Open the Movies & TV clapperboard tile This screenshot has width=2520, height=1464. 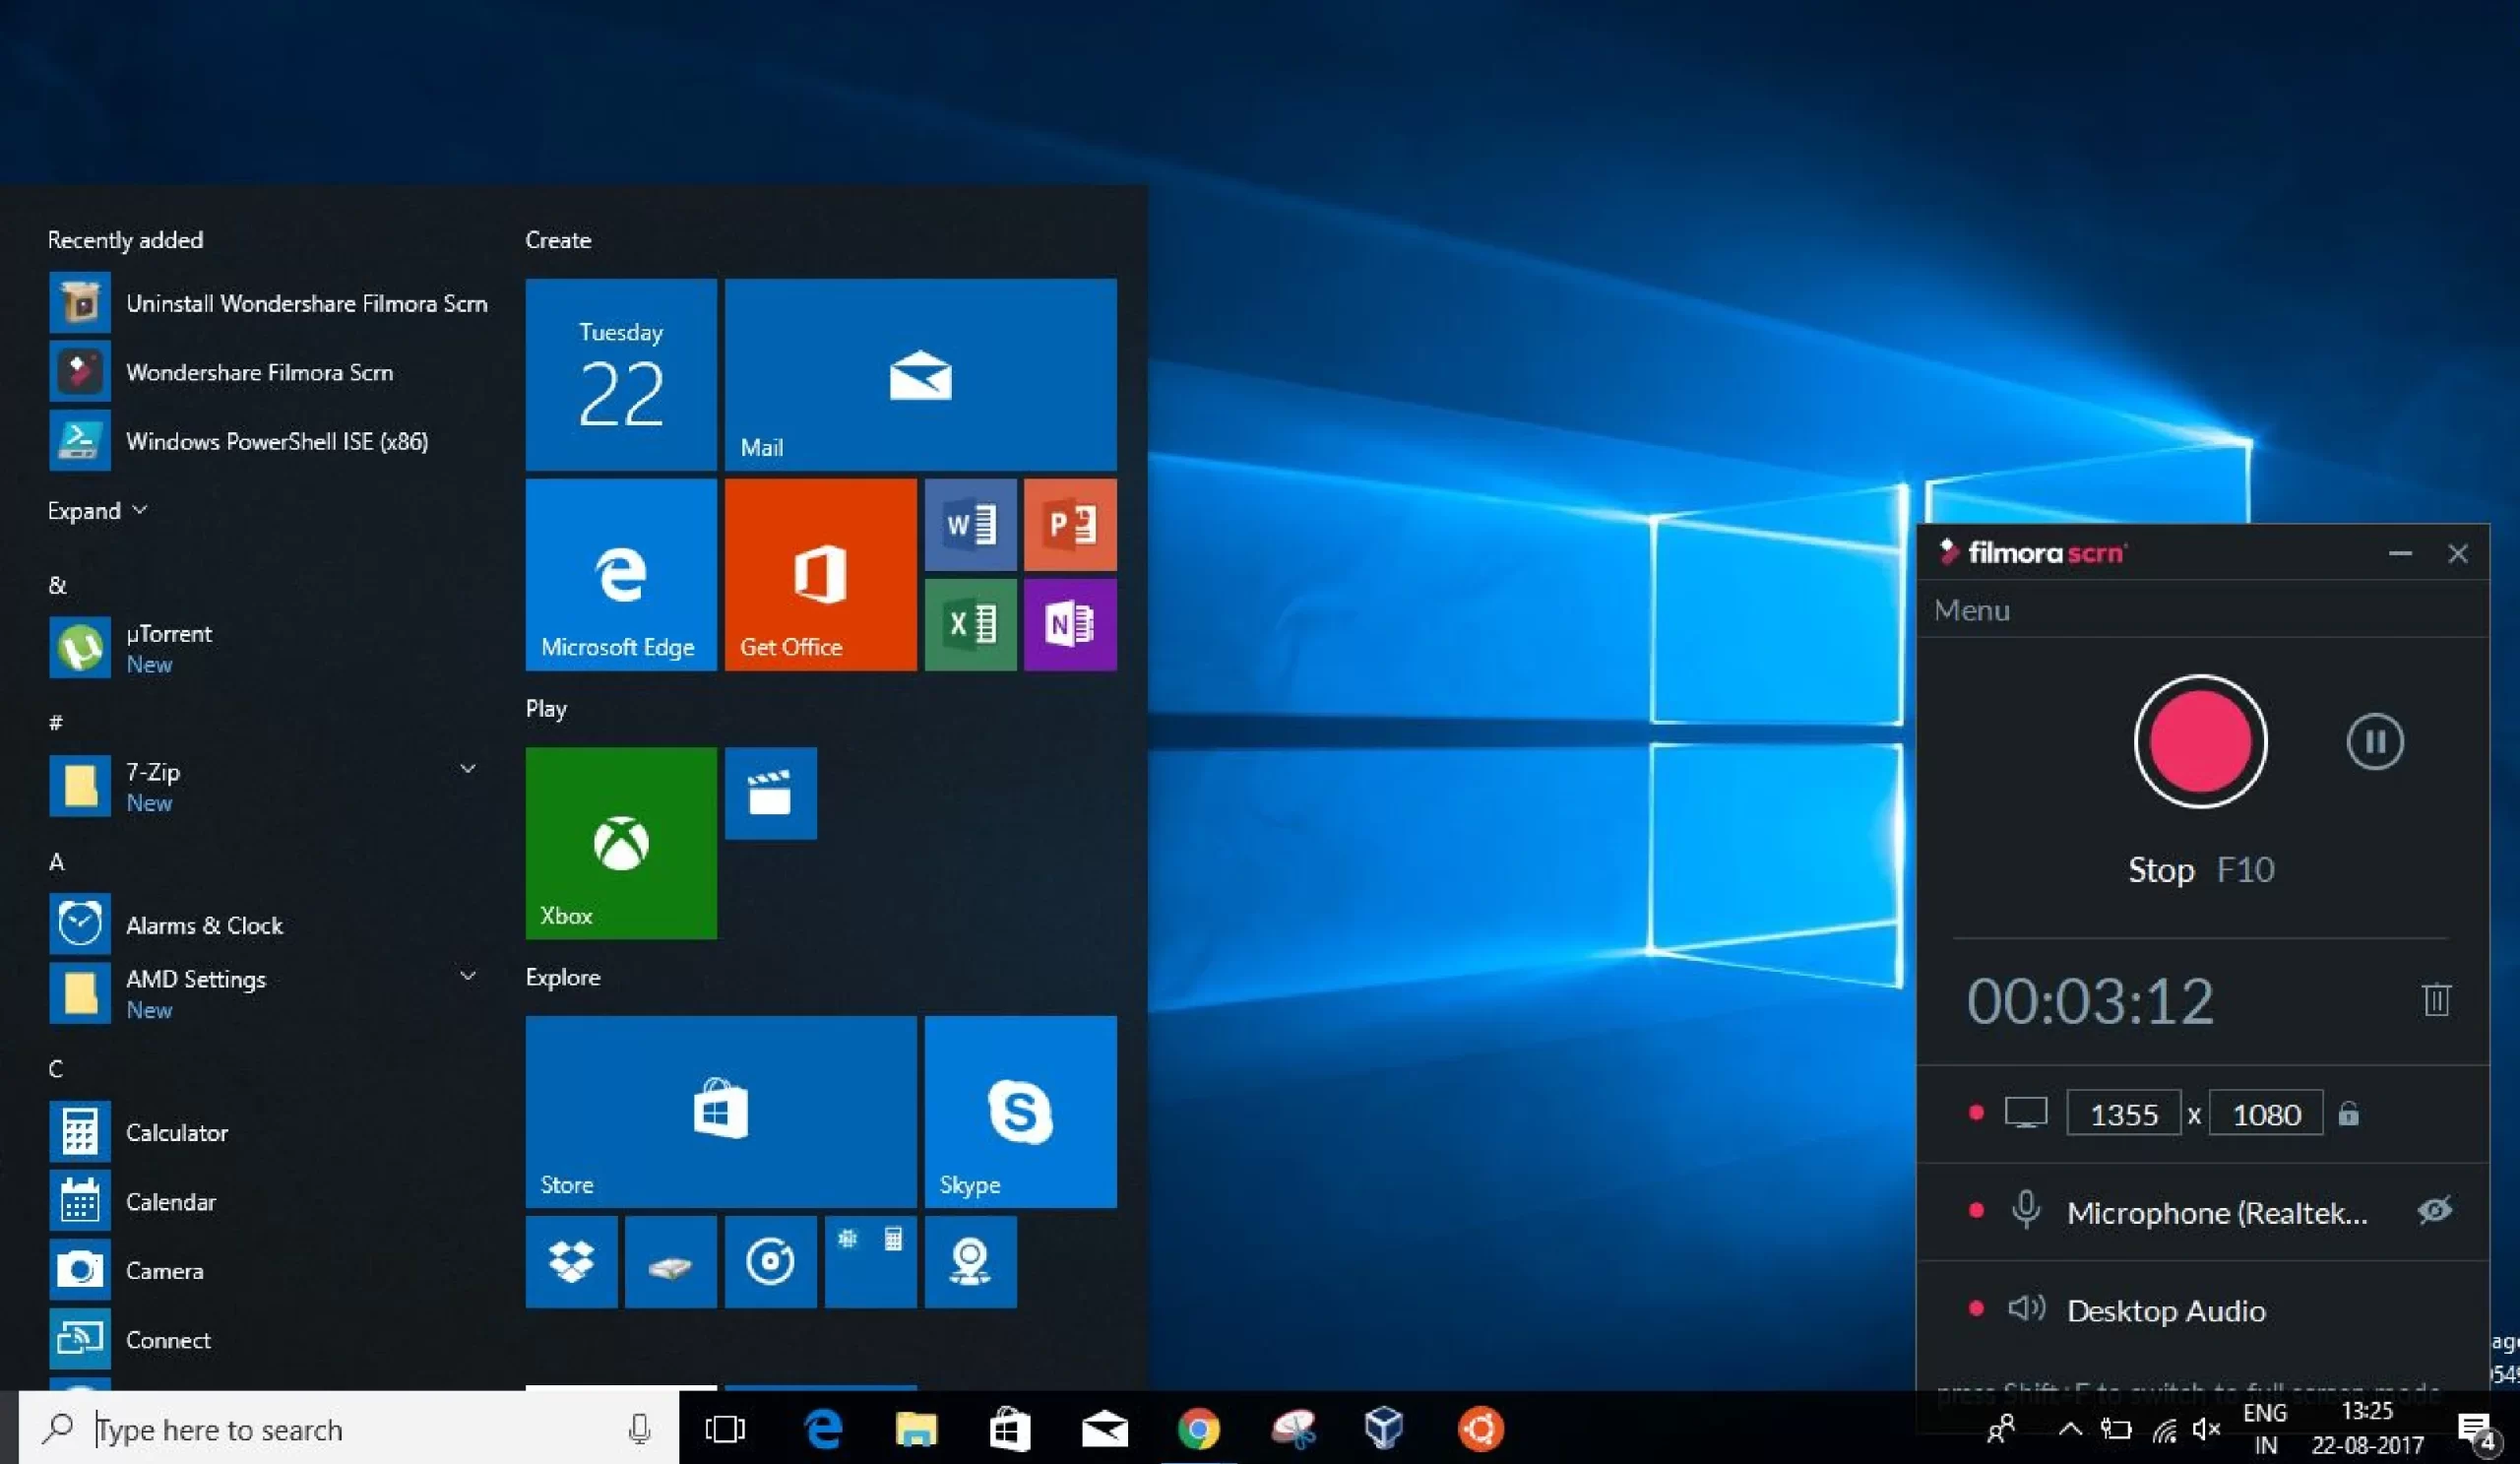(770, 793)
